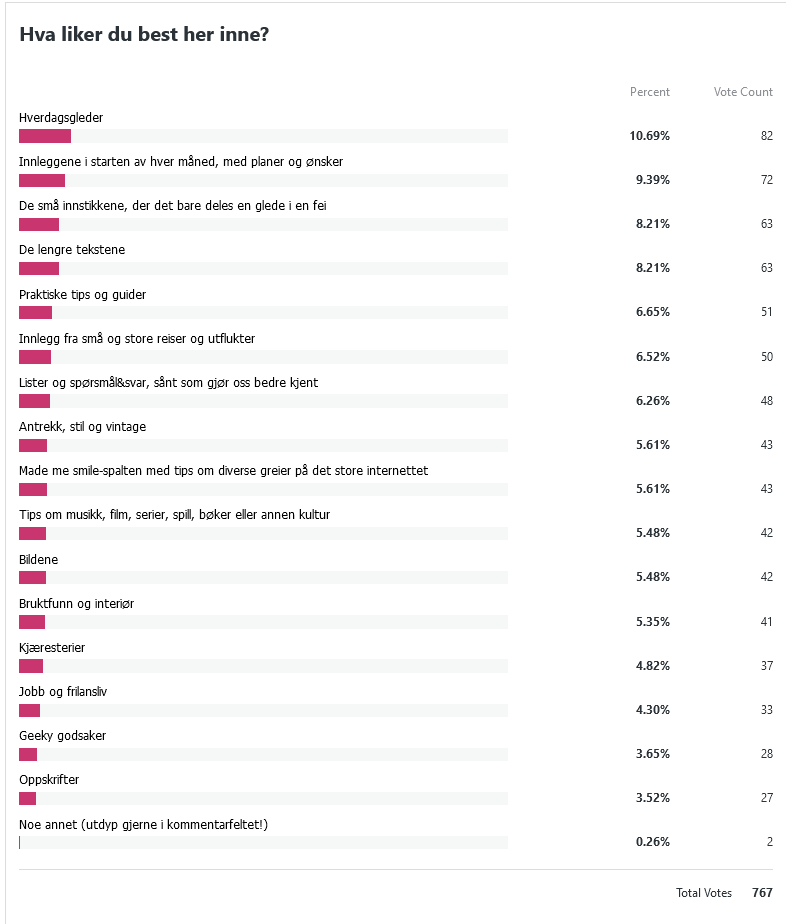Screen dimensions: 786x924
Task: Select the Hverdagsgleder option label
Action: coord(61,118)
